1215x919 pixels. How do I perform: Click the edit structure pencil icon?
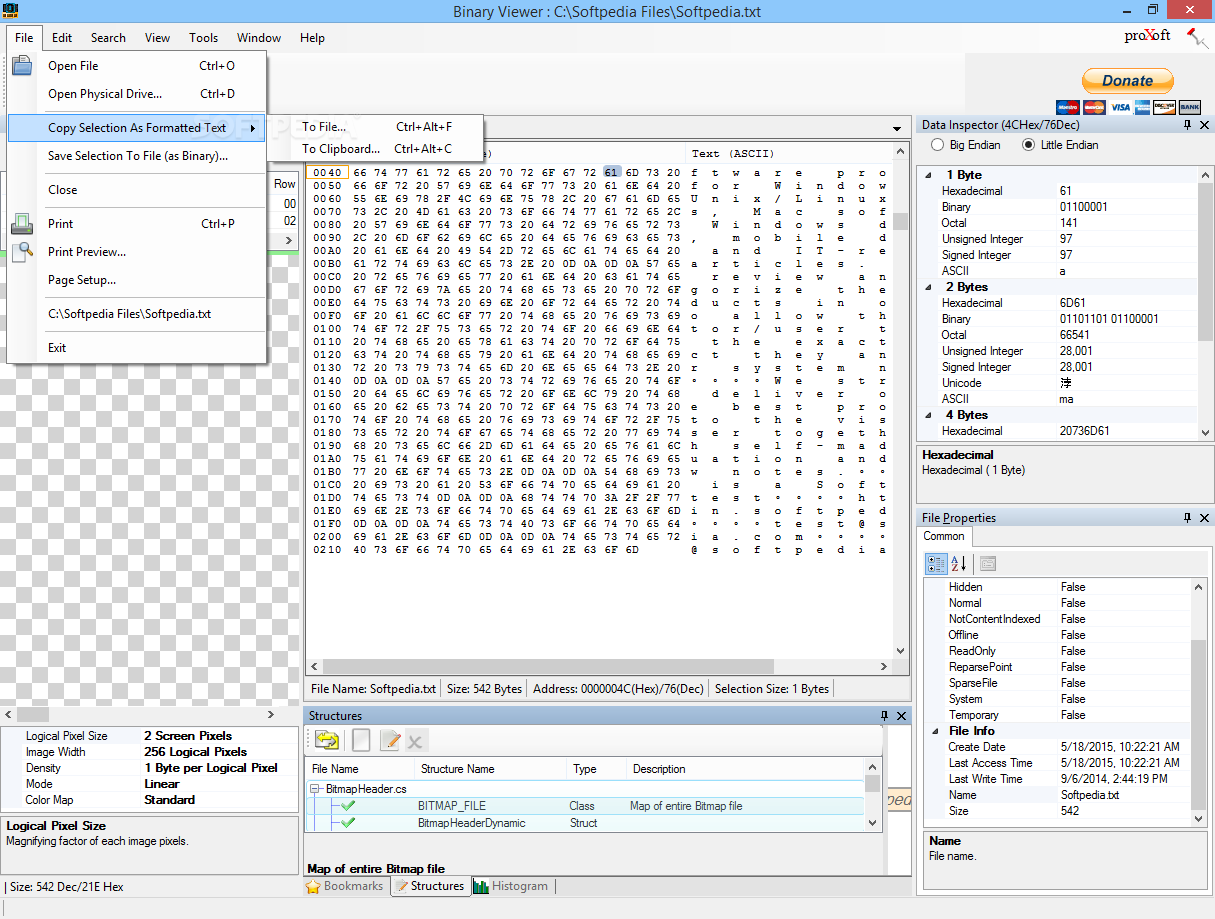click(x=390, y=740)
